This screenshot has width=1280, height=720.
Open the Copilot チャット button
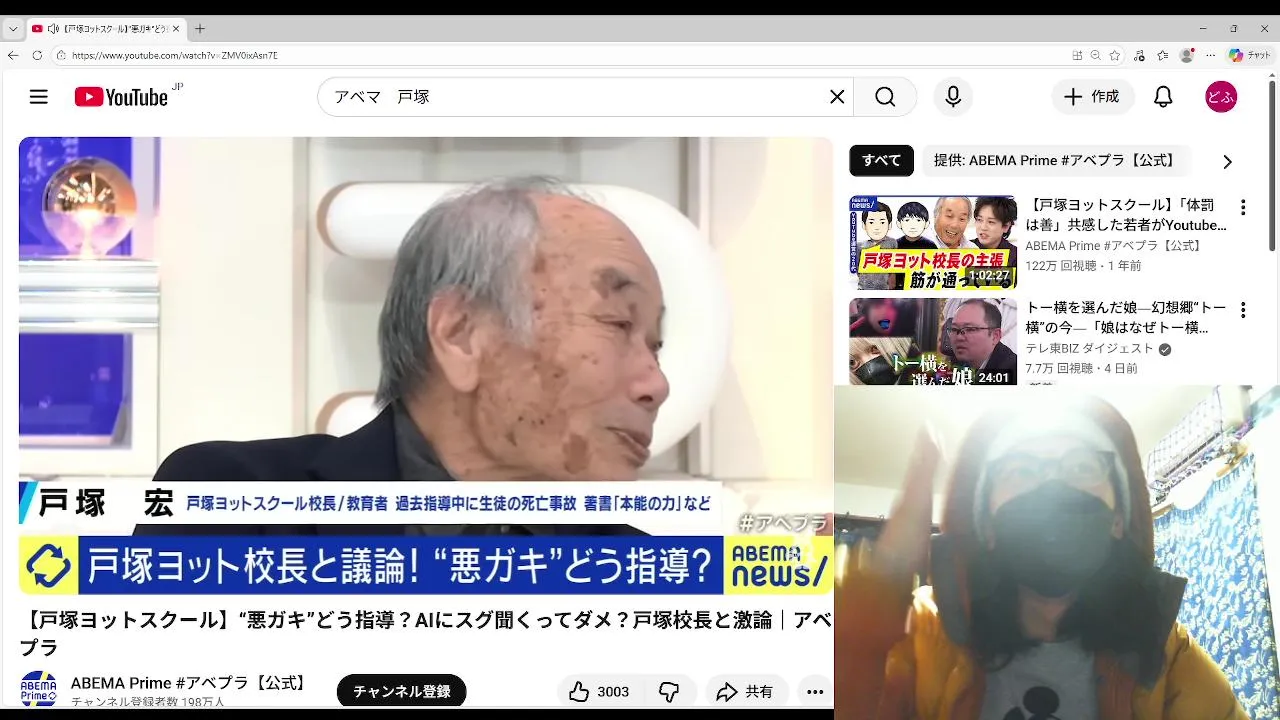1250,55
